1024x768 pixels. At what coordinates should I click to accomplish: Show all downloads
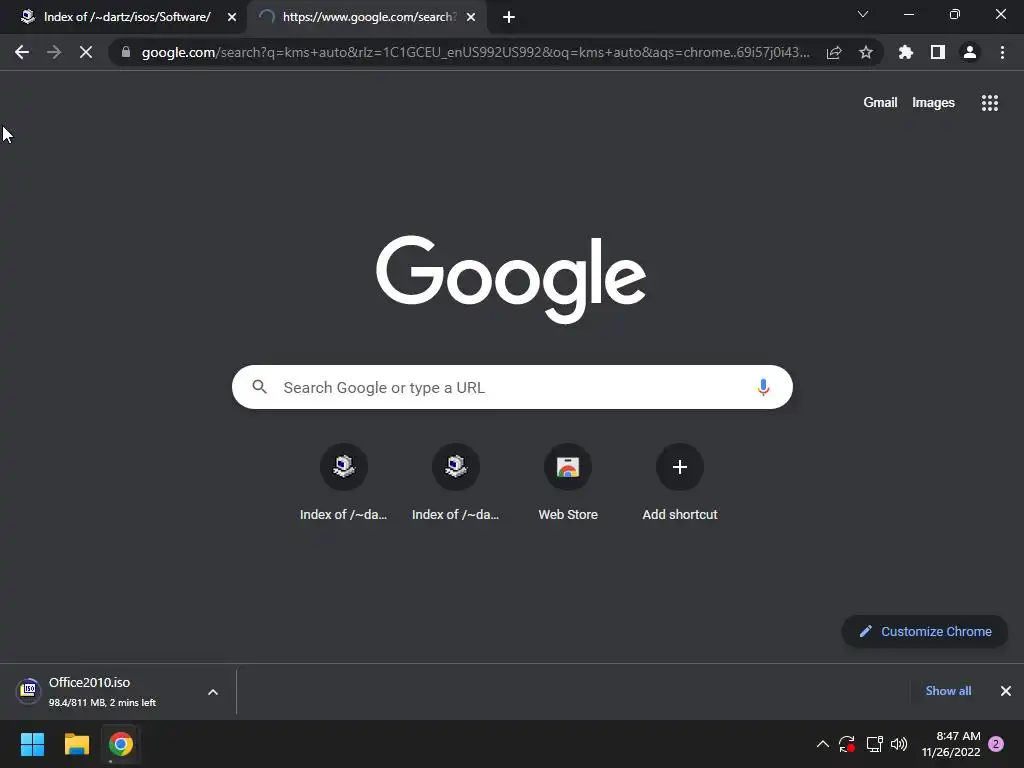coord(948,691)
